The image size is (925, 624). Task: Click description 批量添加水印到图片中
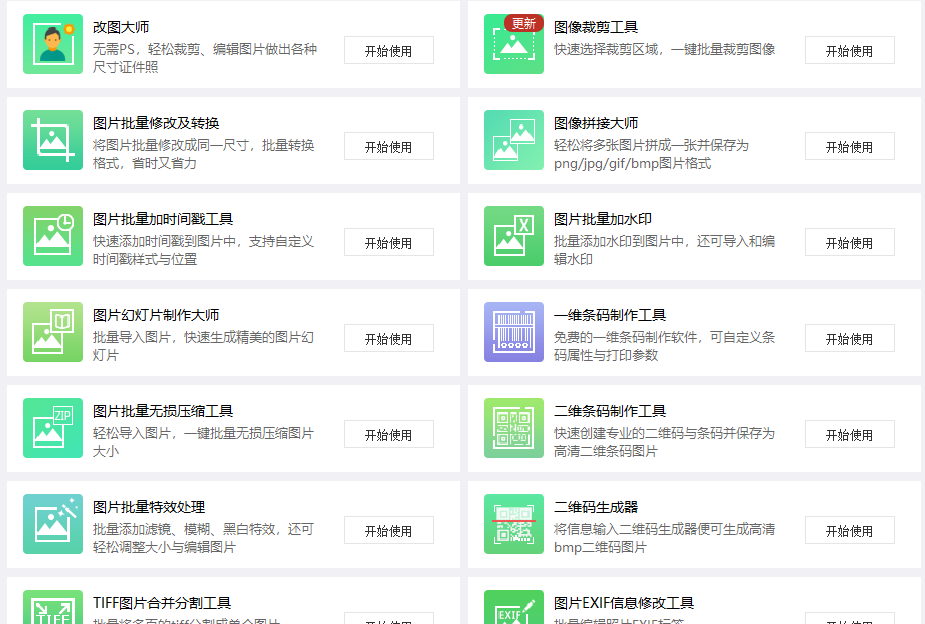coord(664,250)
